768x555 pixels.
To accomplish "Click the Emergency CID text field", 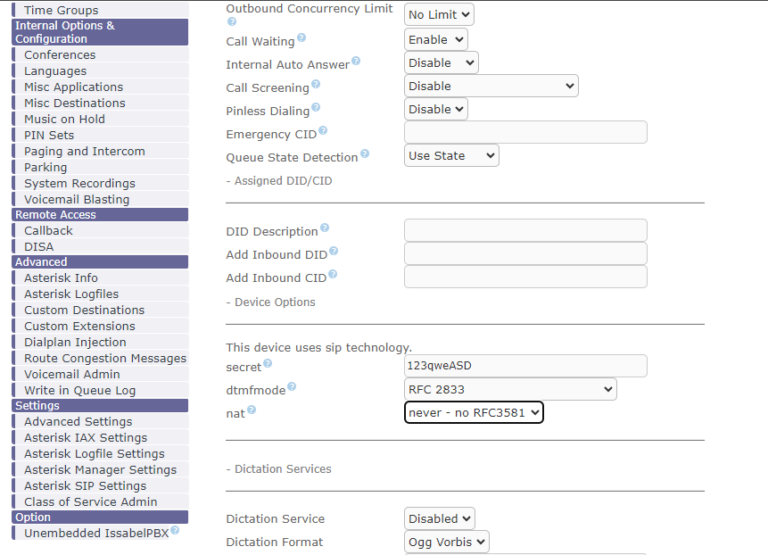I will 525,133.
